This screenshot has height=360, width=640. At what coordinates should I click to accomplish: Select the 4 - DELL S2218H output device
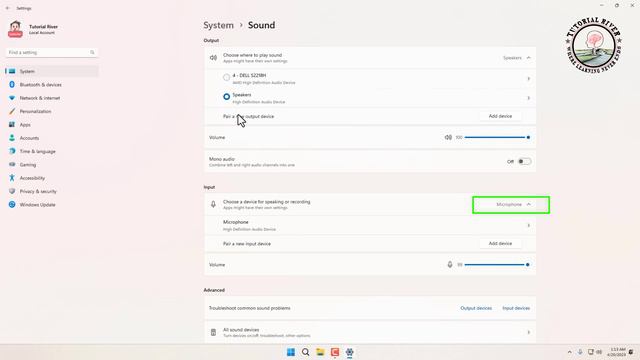pos(227,78)
